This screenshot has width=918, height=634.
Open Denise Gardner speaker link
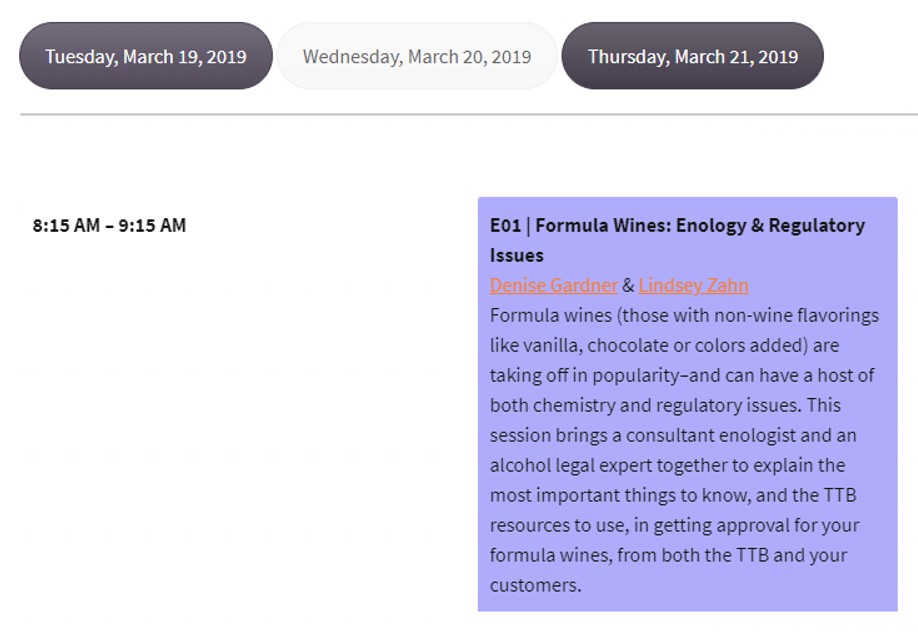(554, 285)
